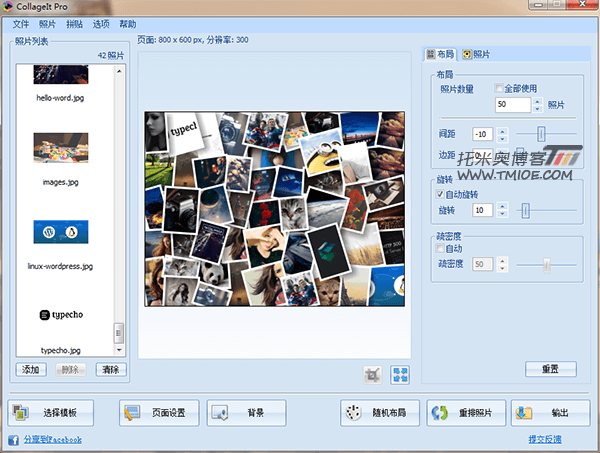Click the photo list scroll down arrow
The height and width of the screenshot is (453, 600).
click(119, 350)
